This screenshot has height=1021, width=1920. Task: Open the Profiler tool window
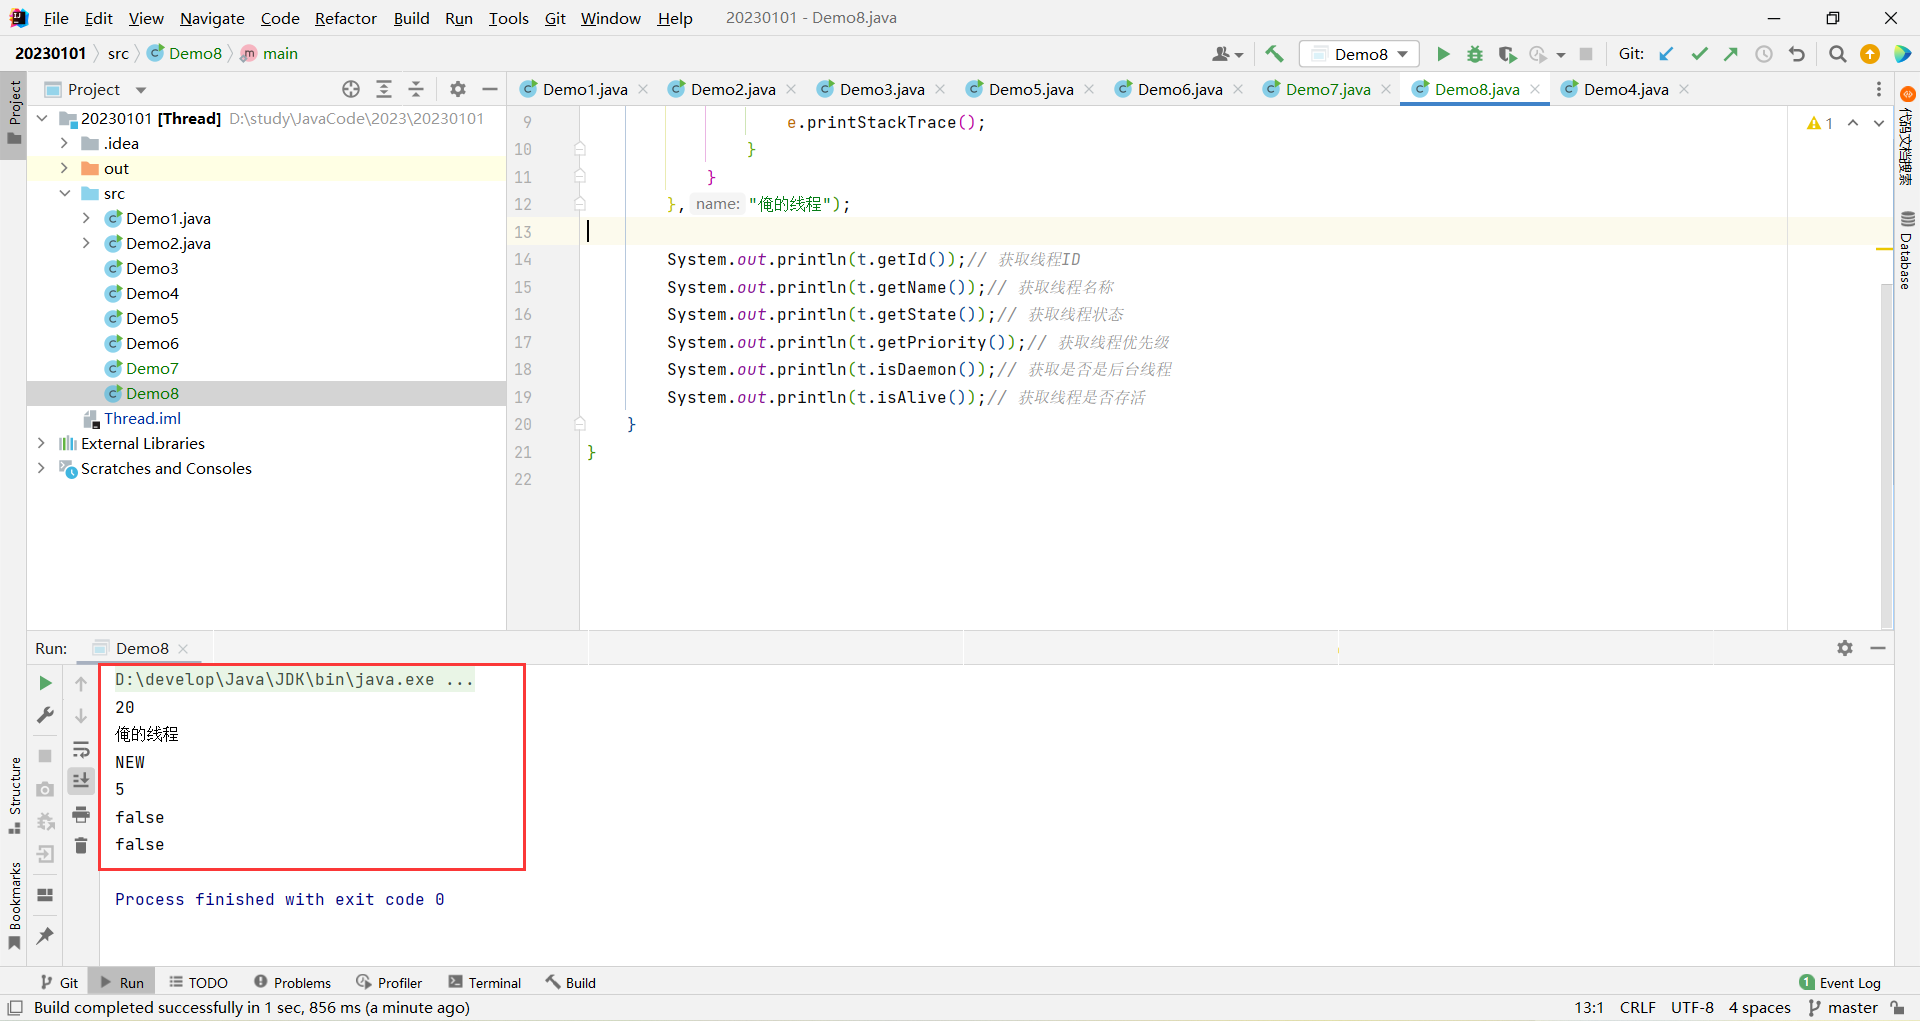tap(389, 982)
